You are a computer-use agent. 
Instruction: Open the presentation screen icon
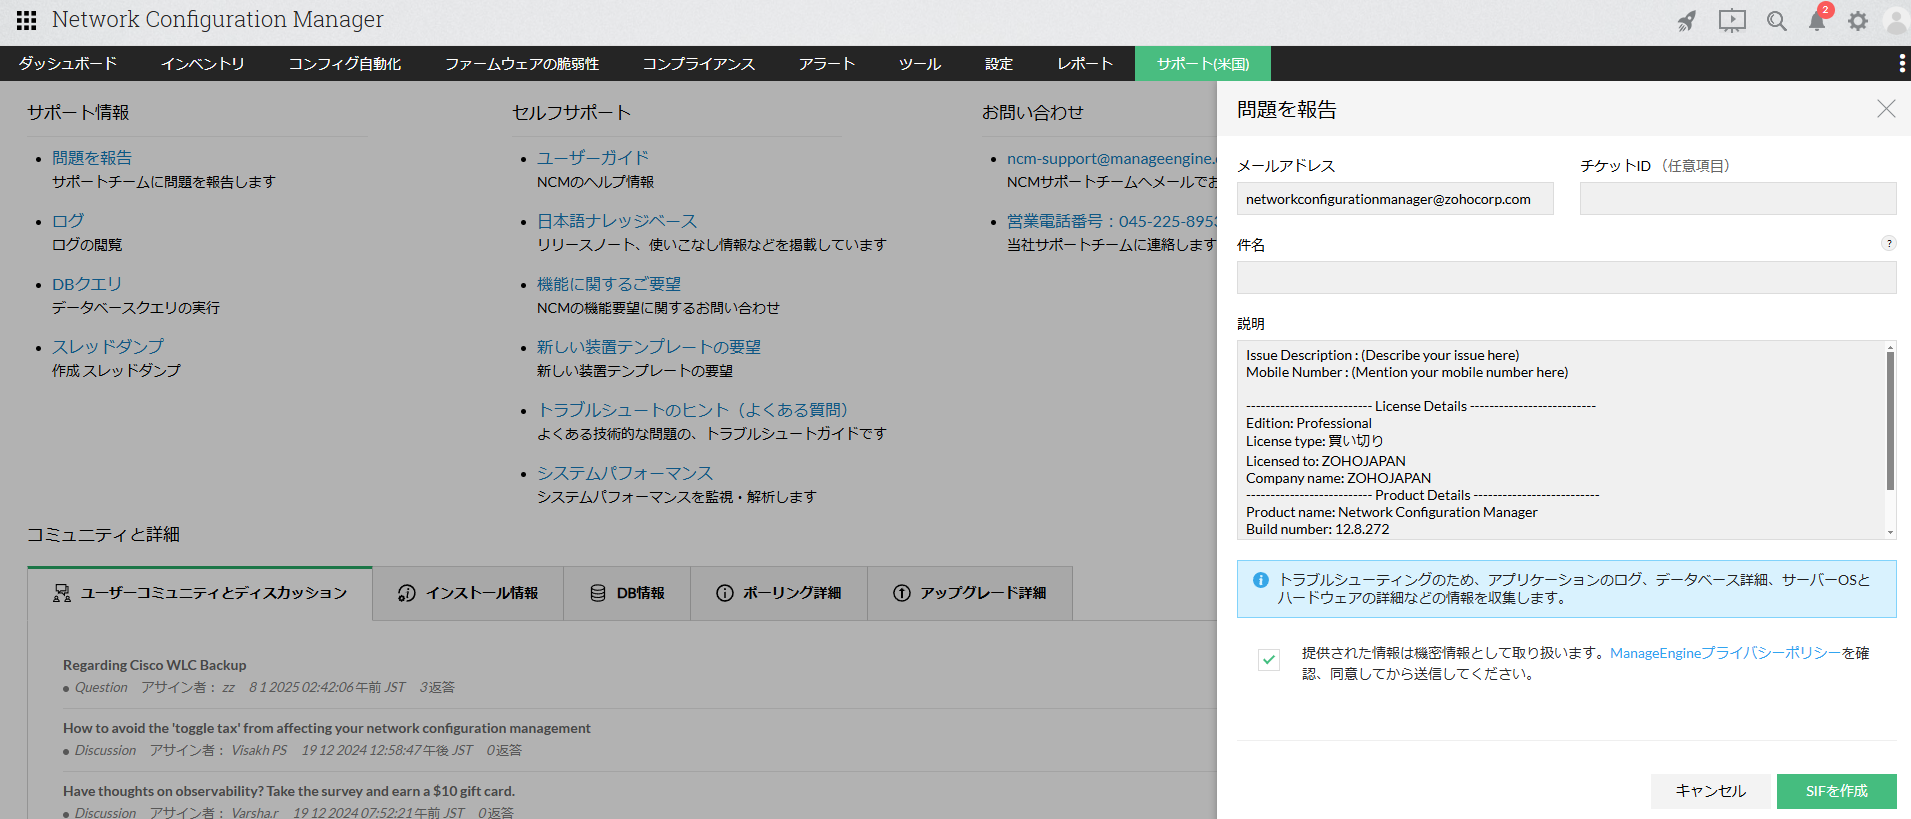coord(1732,21)
